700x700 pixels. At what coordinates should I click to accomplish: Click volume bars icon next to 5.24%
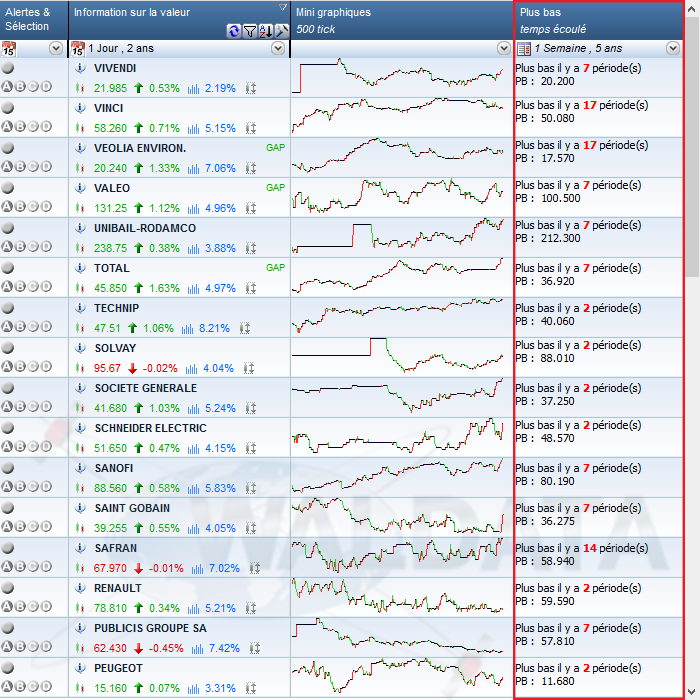[193, 408]
